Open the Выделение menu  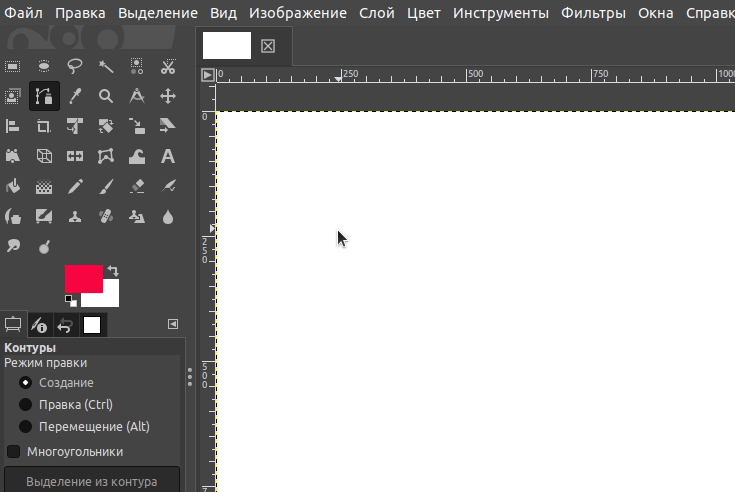[158, 13]
